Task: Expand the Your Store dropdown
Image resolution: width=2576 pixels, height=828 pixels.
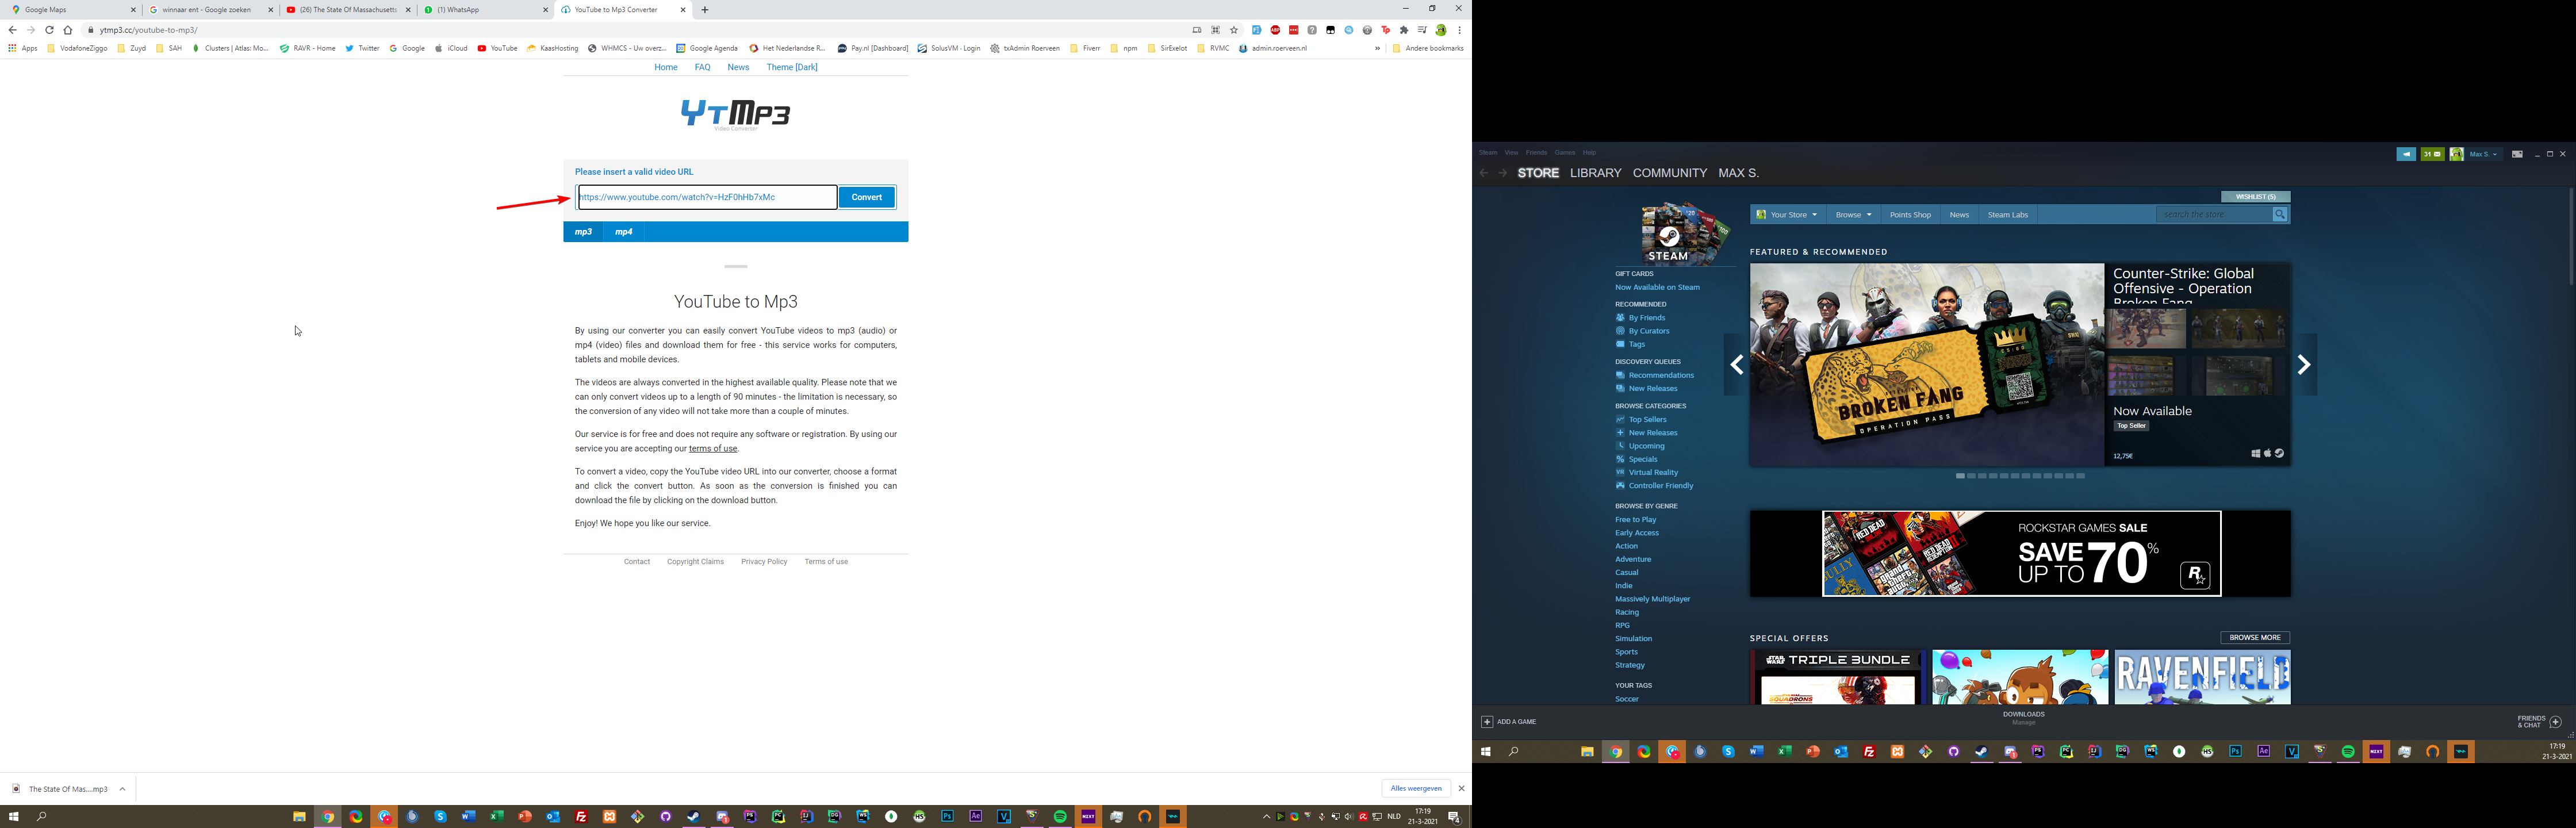Action: [x=1787, y=215]
